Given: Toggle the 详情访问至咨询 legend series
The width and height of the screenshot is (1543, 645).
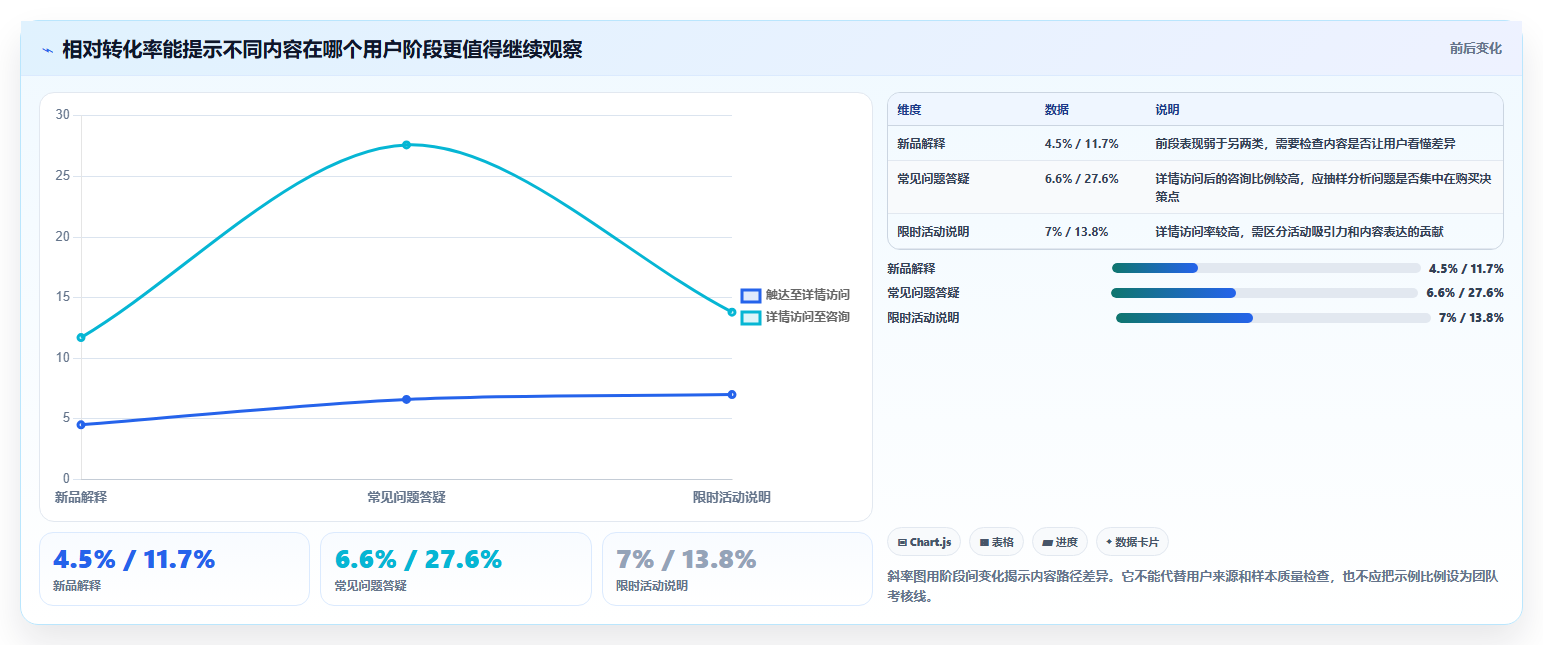Looking at the screenshot, I should coord(795,317).
